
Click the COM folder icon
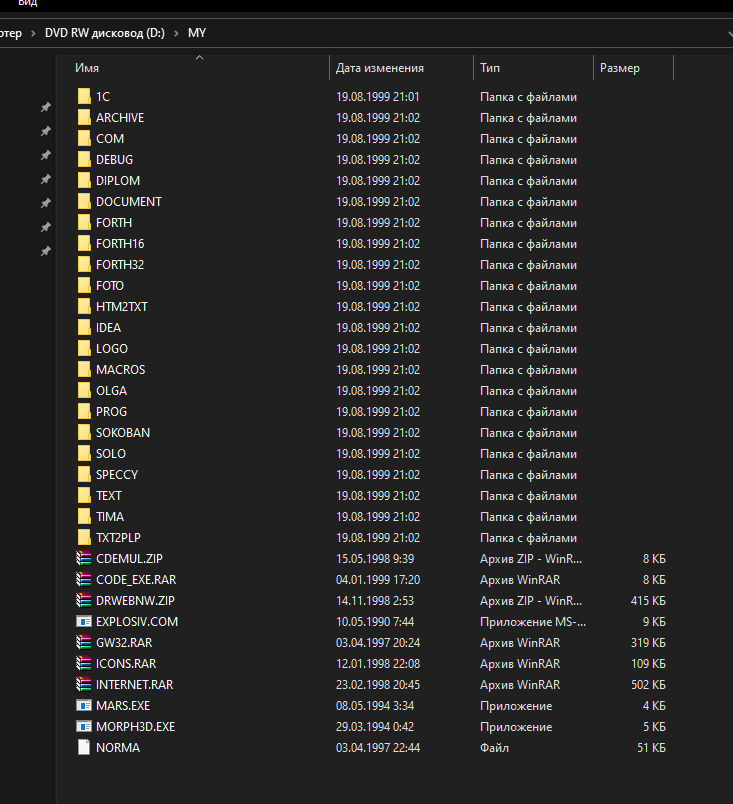[x=84, y=138]
